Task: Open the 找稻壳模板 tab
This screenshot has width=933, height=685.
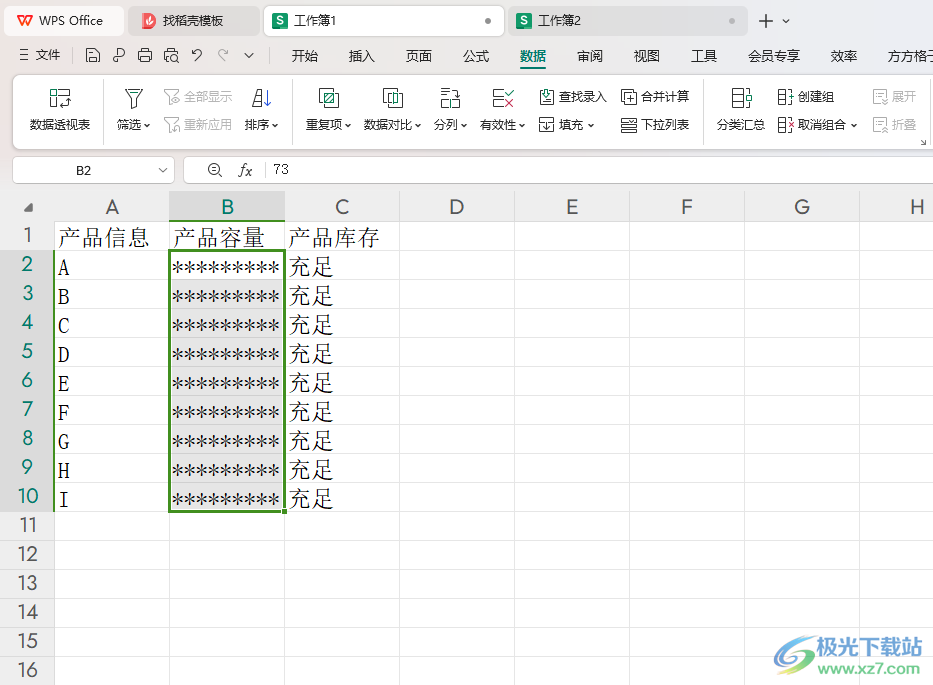Action: (x=192, y=21)
